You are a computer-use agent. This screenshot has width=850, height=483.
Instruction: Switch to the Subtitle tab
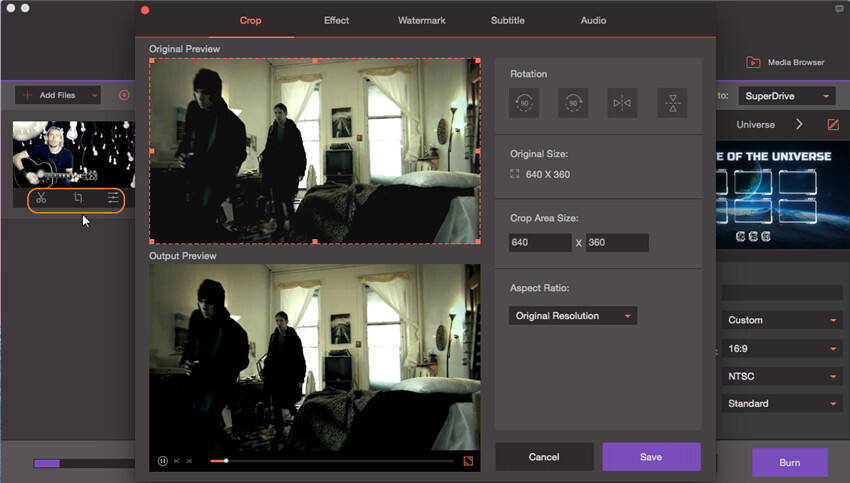508,21
